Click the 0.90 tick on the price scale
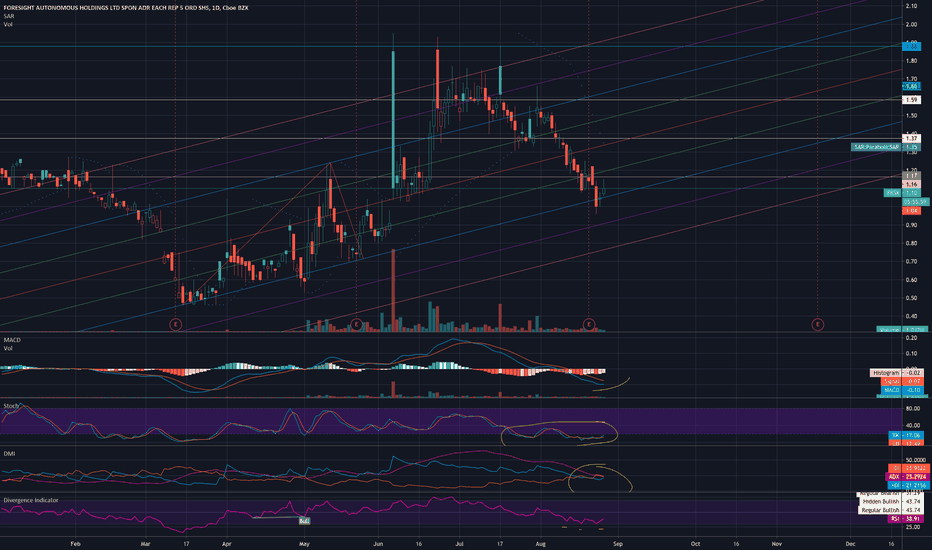932x550 pixels. tap(911, 225)
